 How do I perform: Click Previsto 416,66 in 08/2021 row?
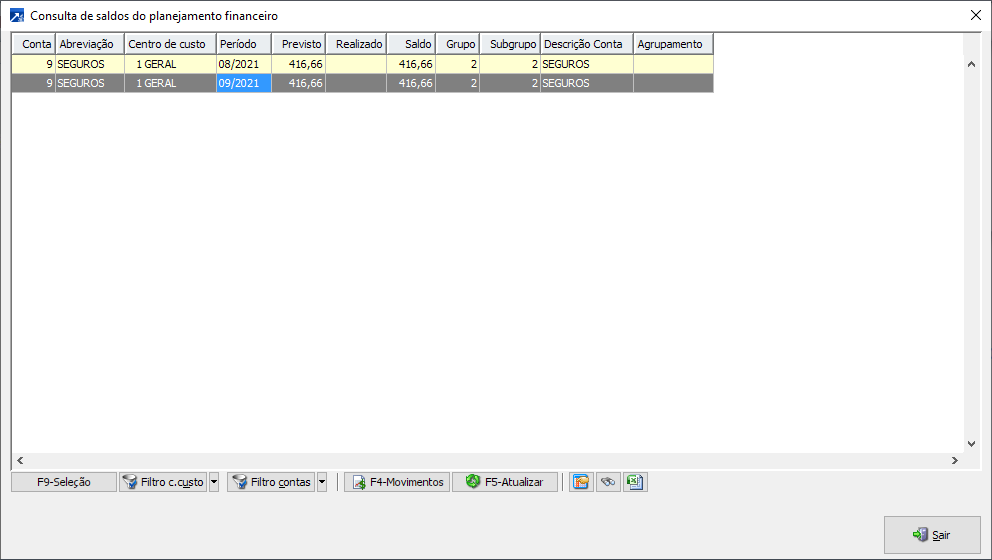click(x=299, y=64)
